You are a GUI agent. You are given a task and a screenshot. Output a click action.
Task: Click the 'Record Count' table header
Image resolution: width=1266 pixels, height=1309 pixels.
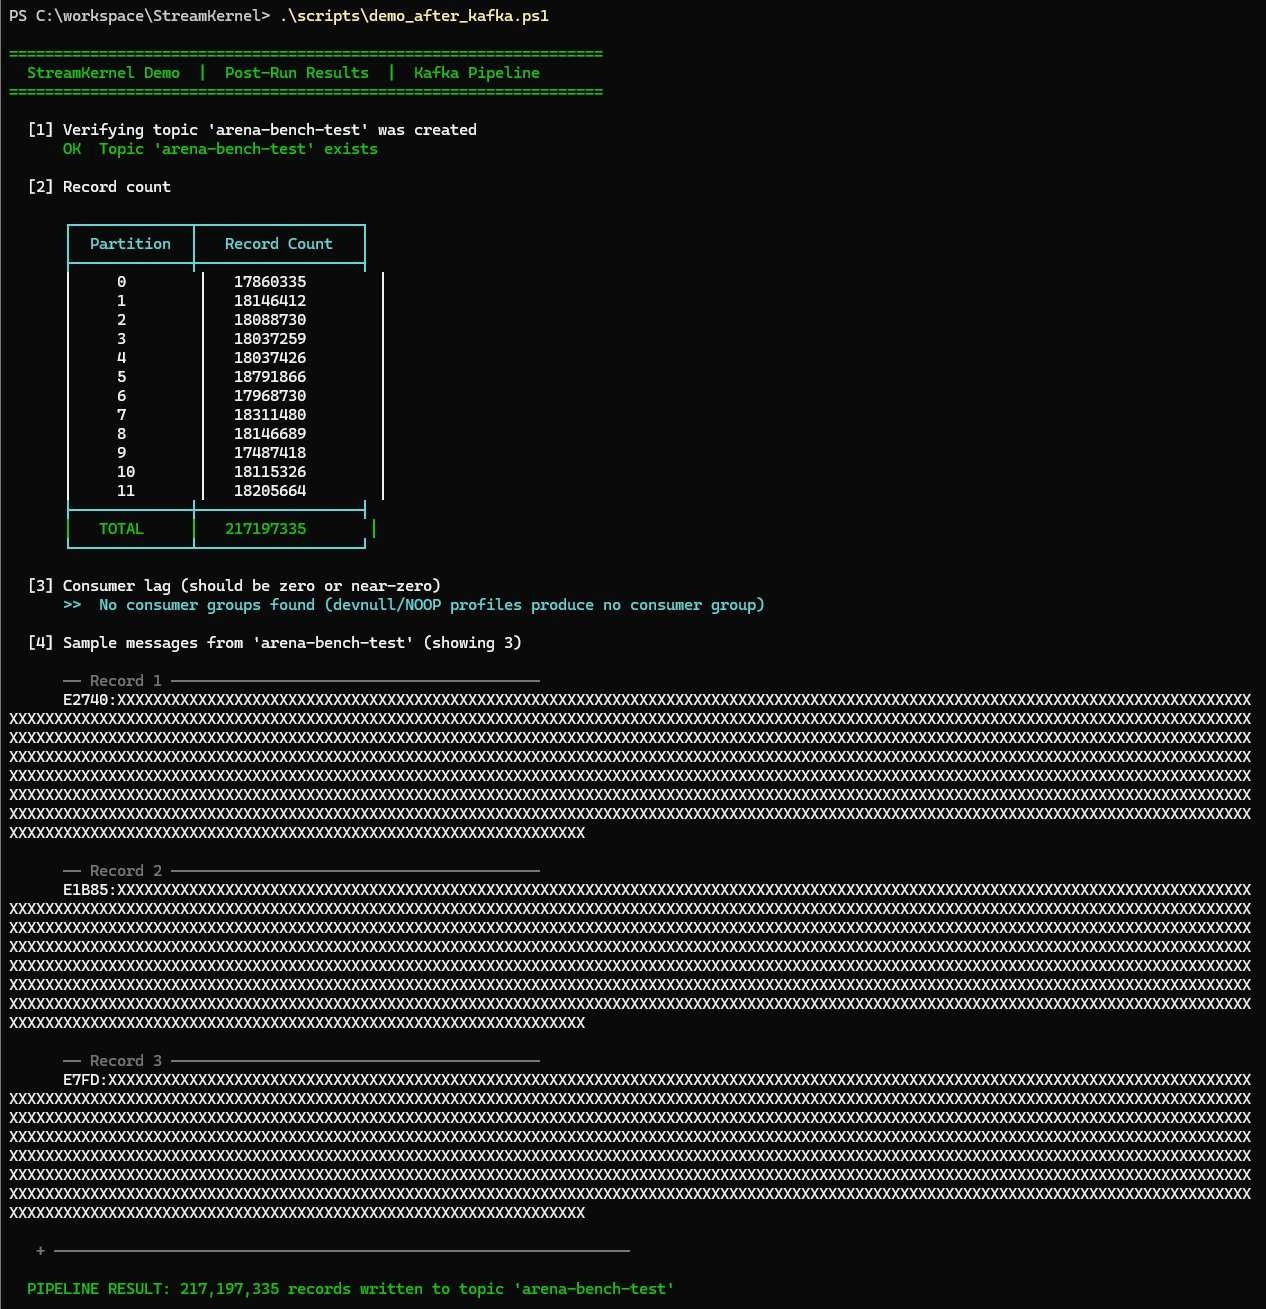tap(279, 244)
